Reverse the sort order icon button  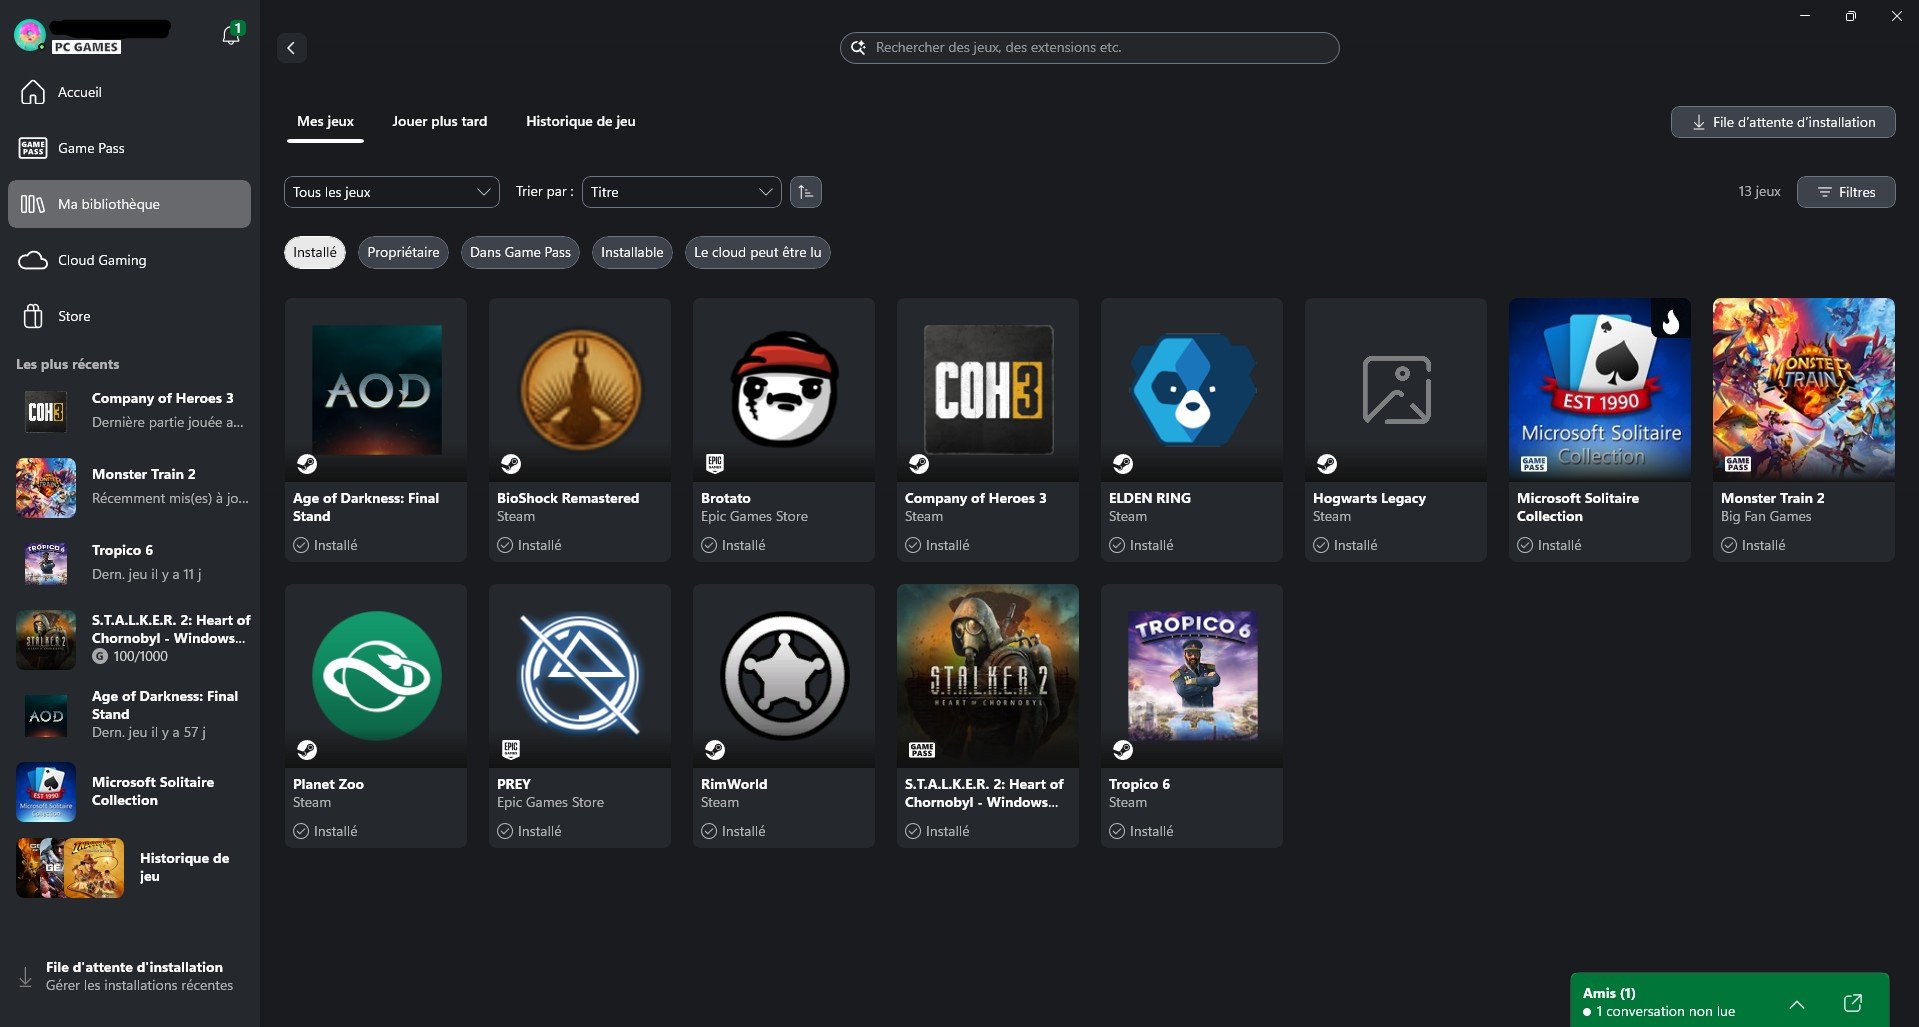(805, 192)
